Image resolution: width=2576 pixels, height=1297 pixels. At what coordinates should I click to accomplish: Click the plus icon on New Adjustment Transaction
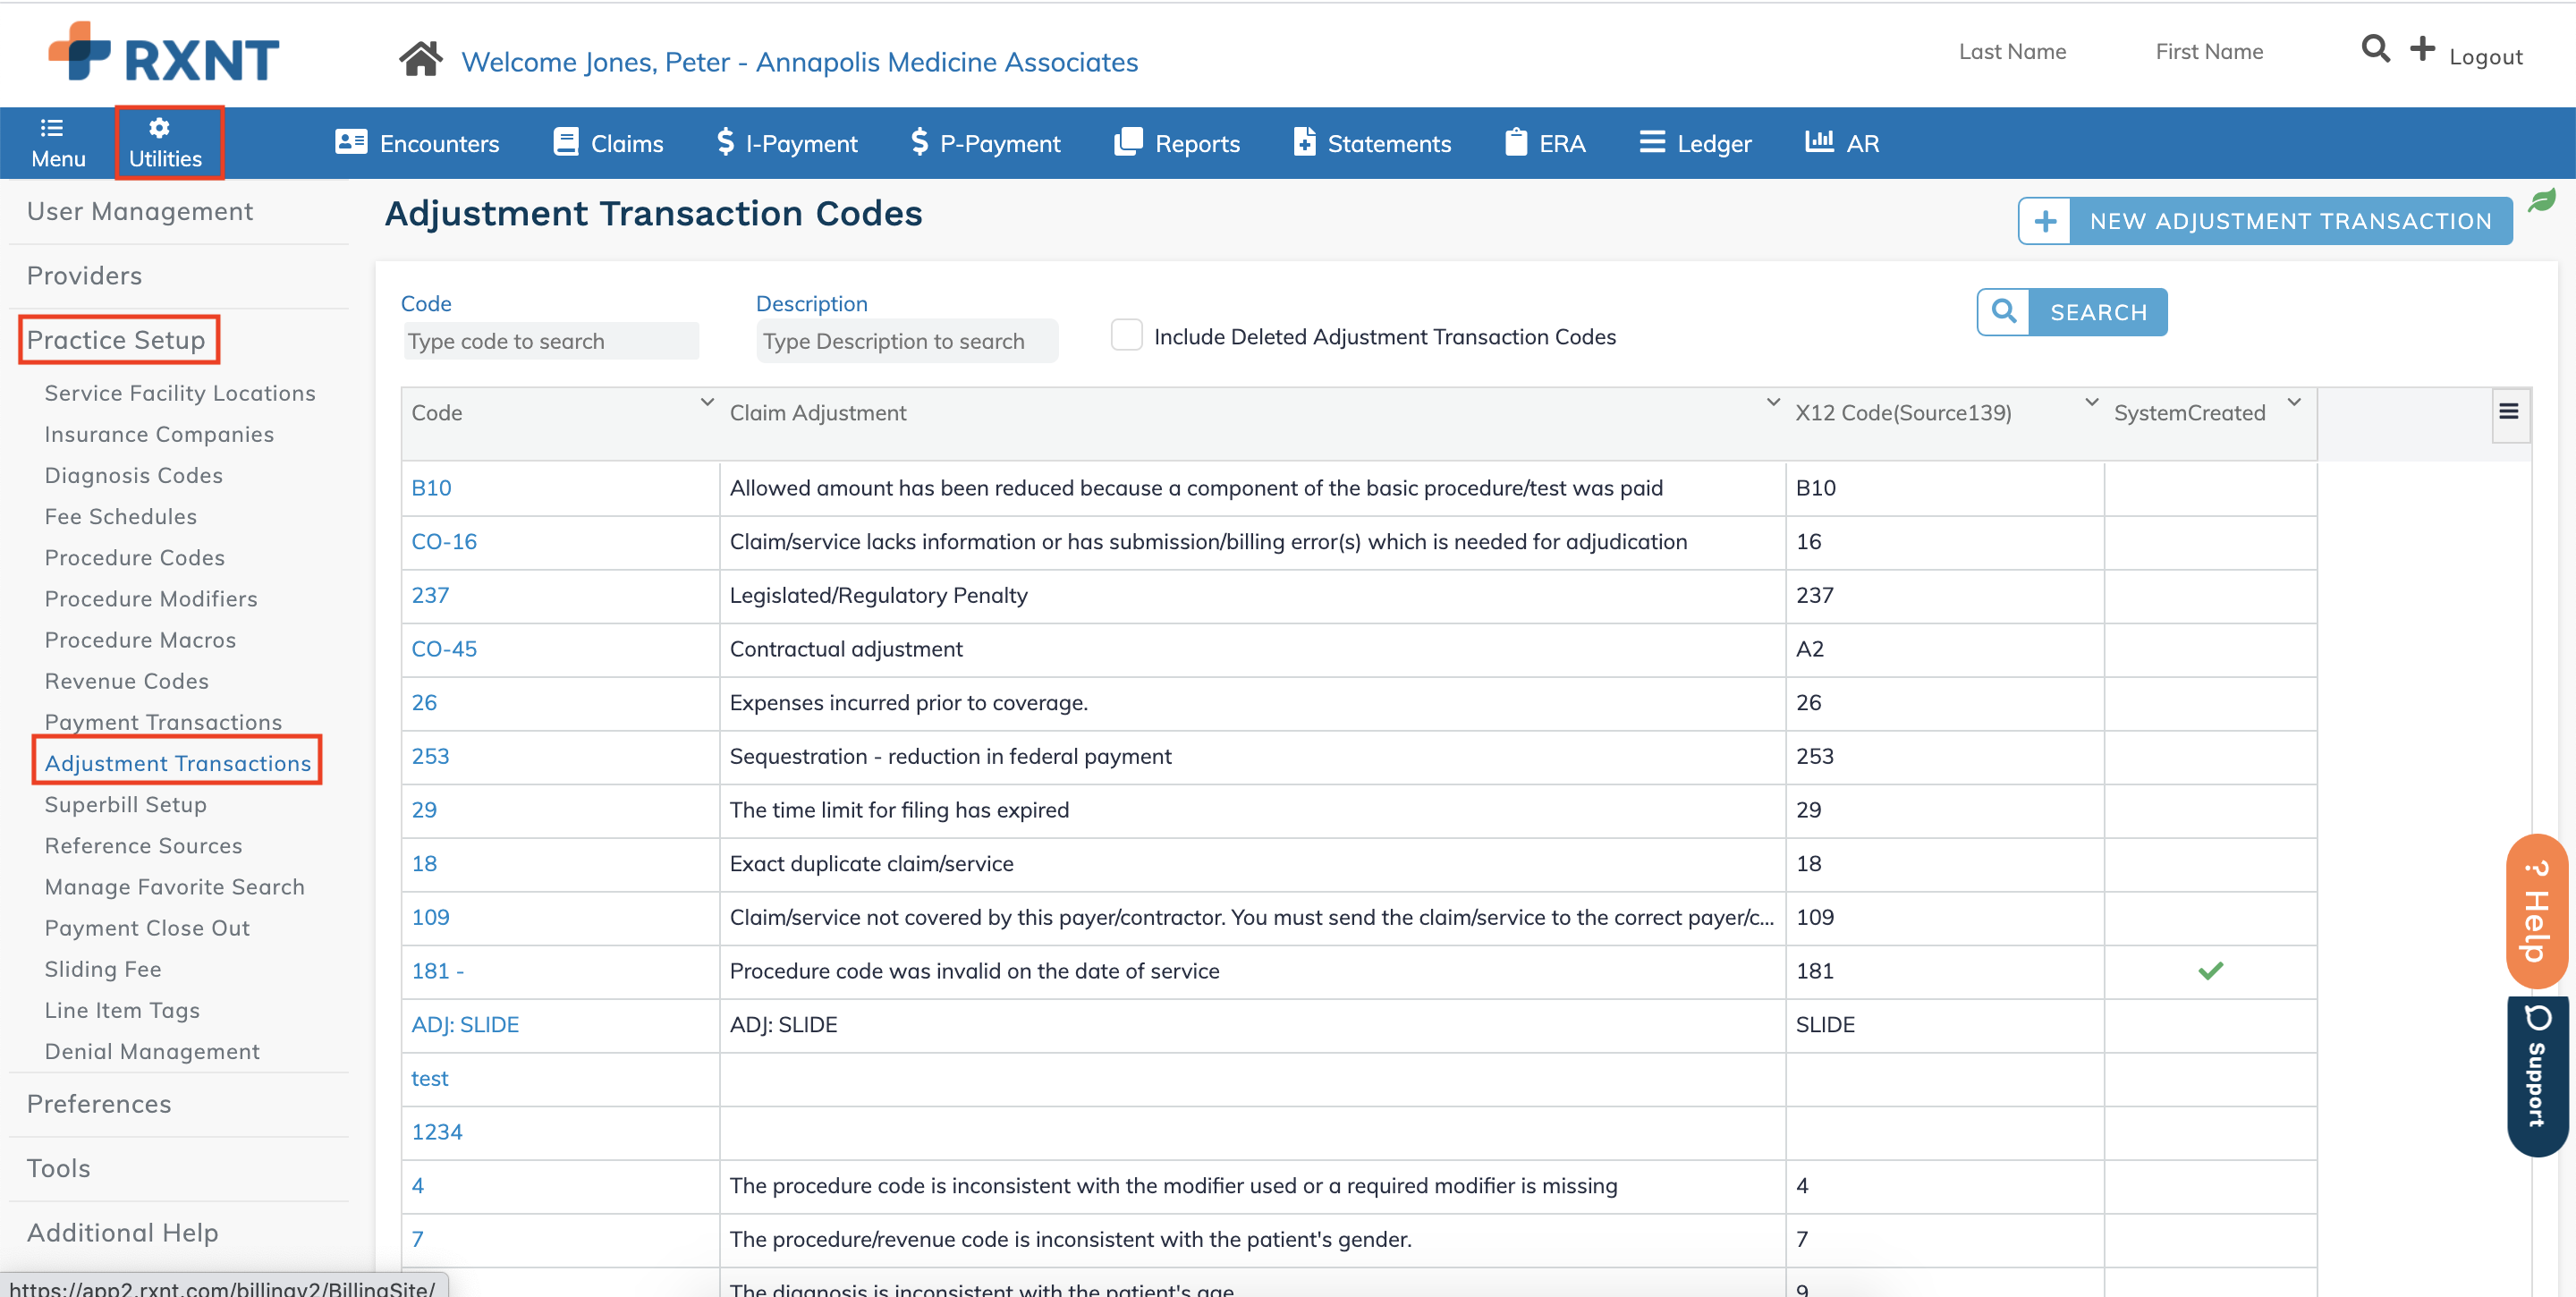coord(2045,221)
